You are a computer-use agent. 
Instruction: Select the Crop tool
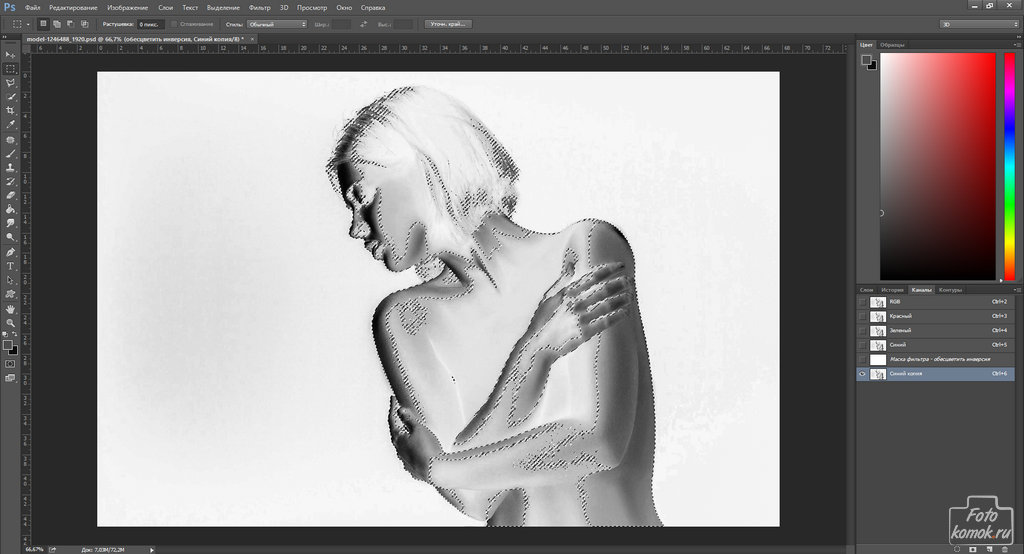10,111
